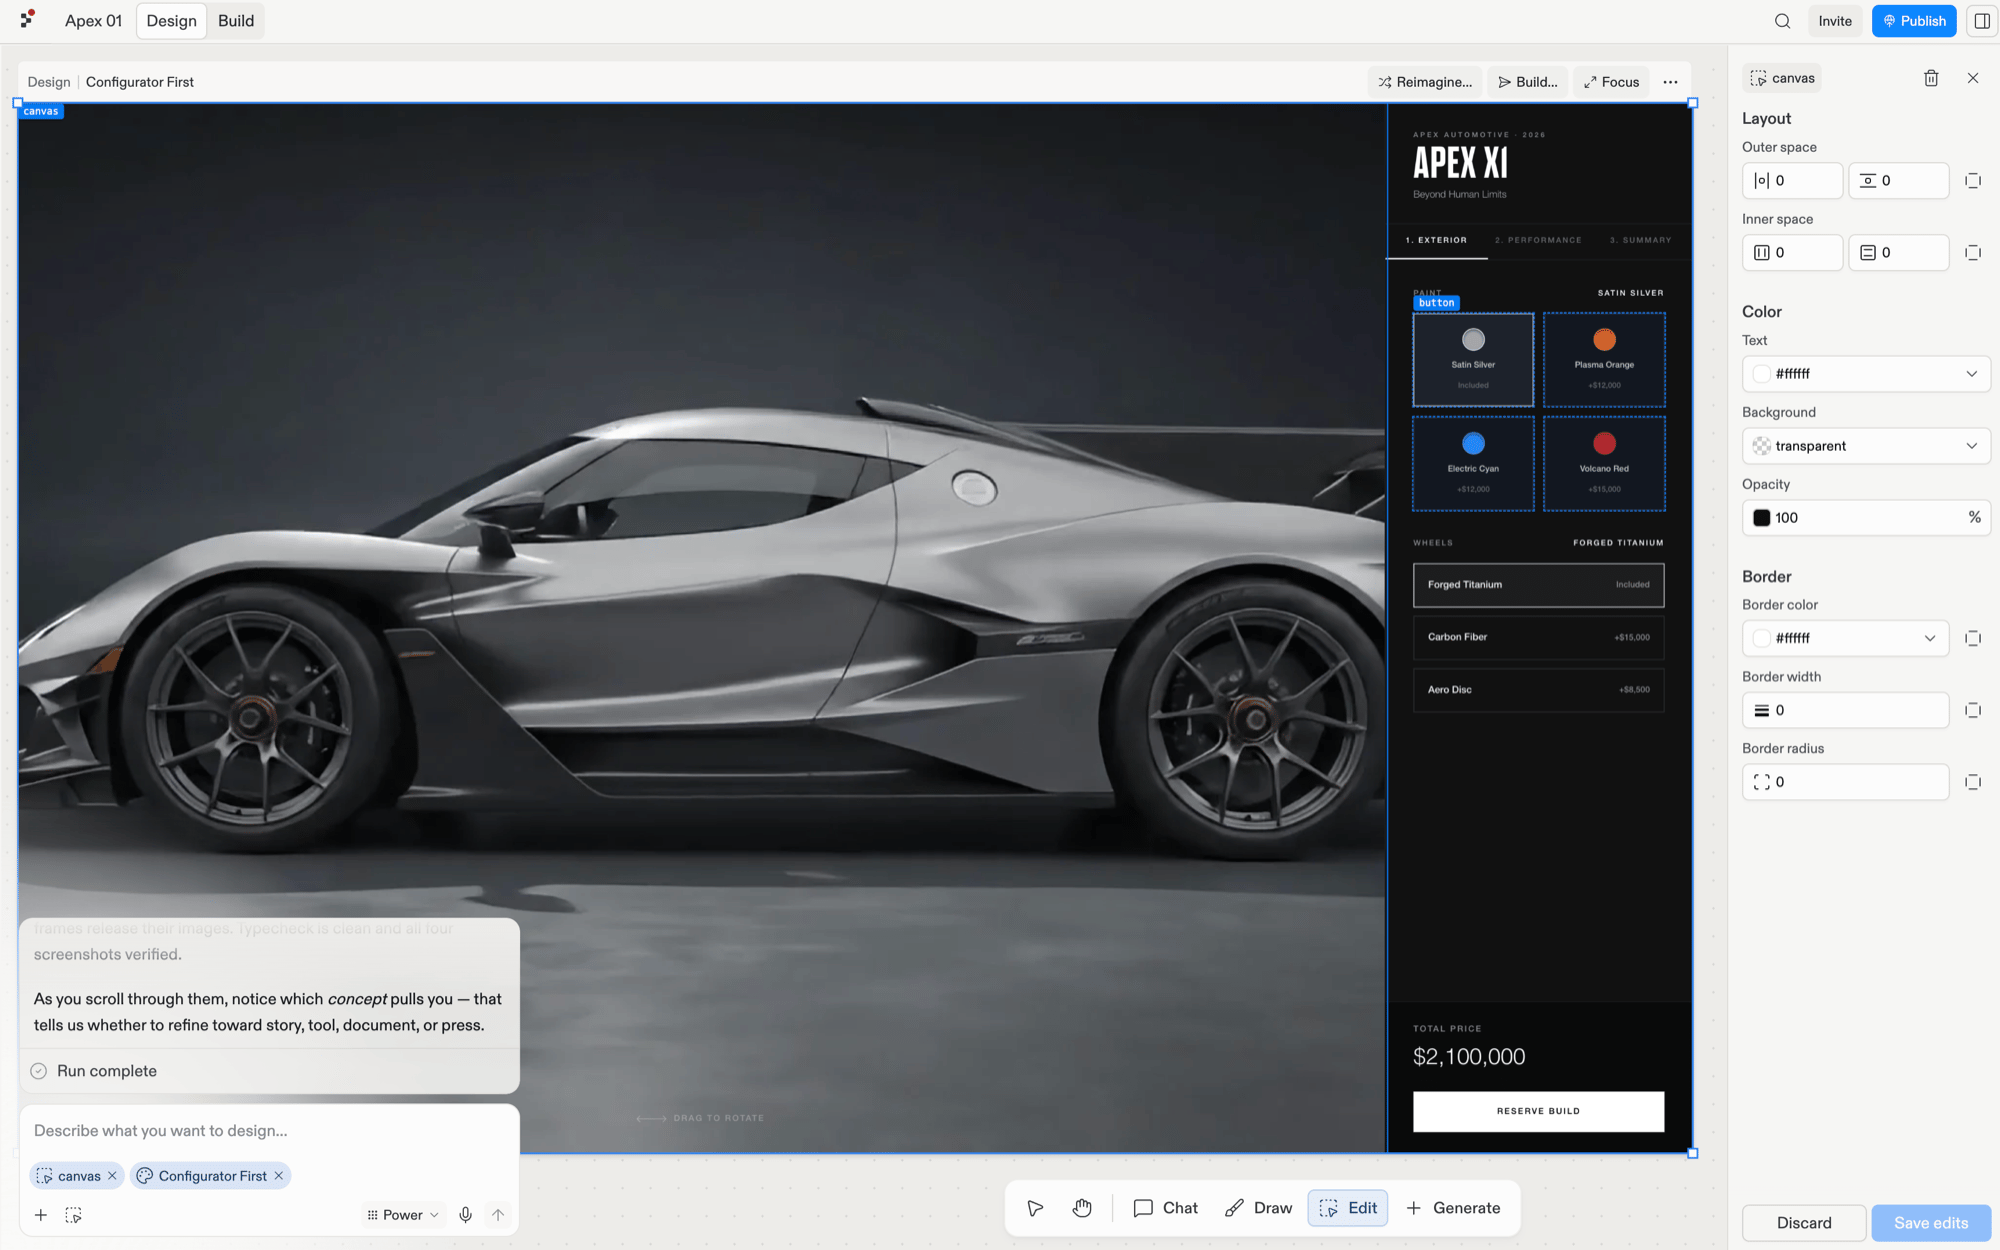Close the canvas properties panel

[1973, 78]
